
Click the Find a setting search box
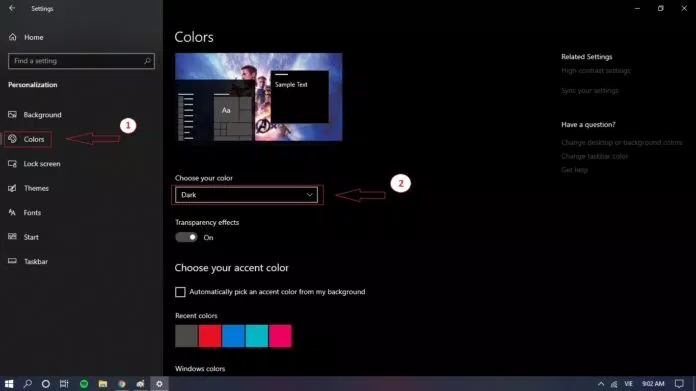(81, 61)
